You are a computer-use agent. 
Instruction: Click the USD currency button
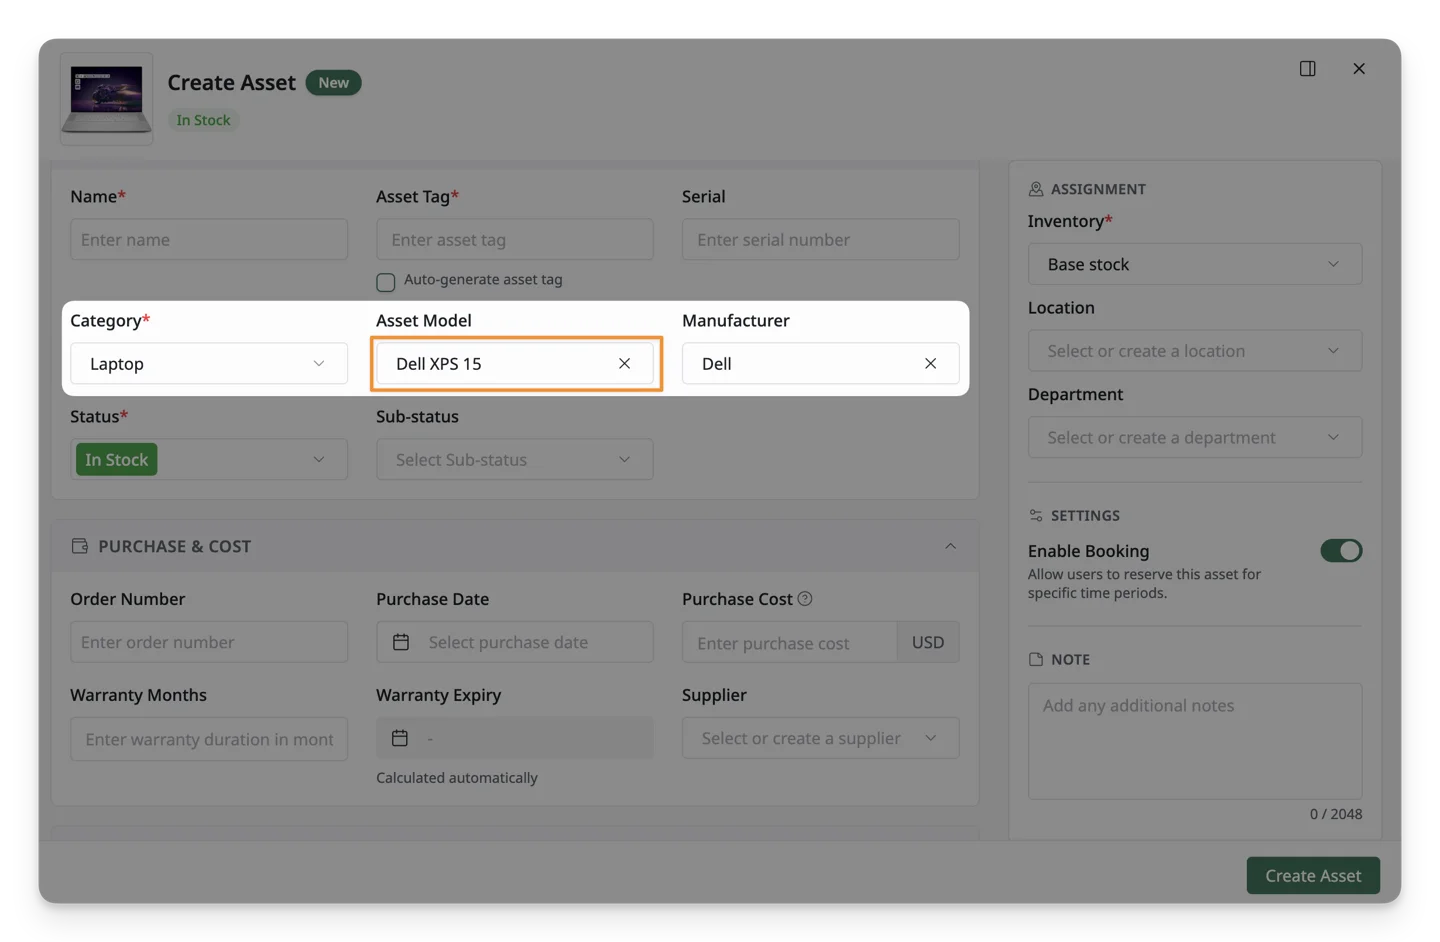point(928,642)
